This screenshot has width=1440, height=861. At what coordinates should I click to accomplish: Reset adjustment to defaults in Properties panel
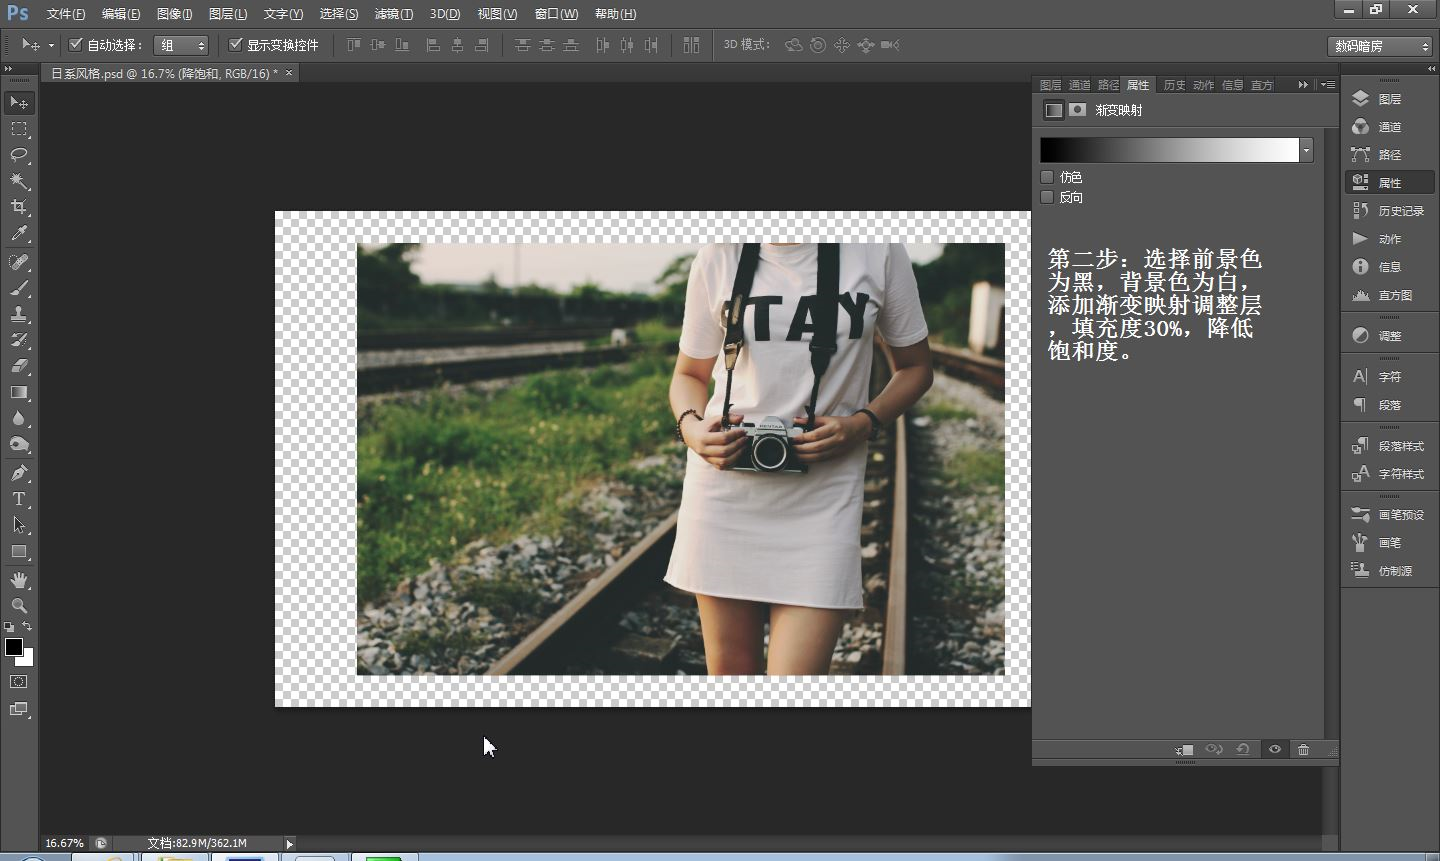point(1243,749)
